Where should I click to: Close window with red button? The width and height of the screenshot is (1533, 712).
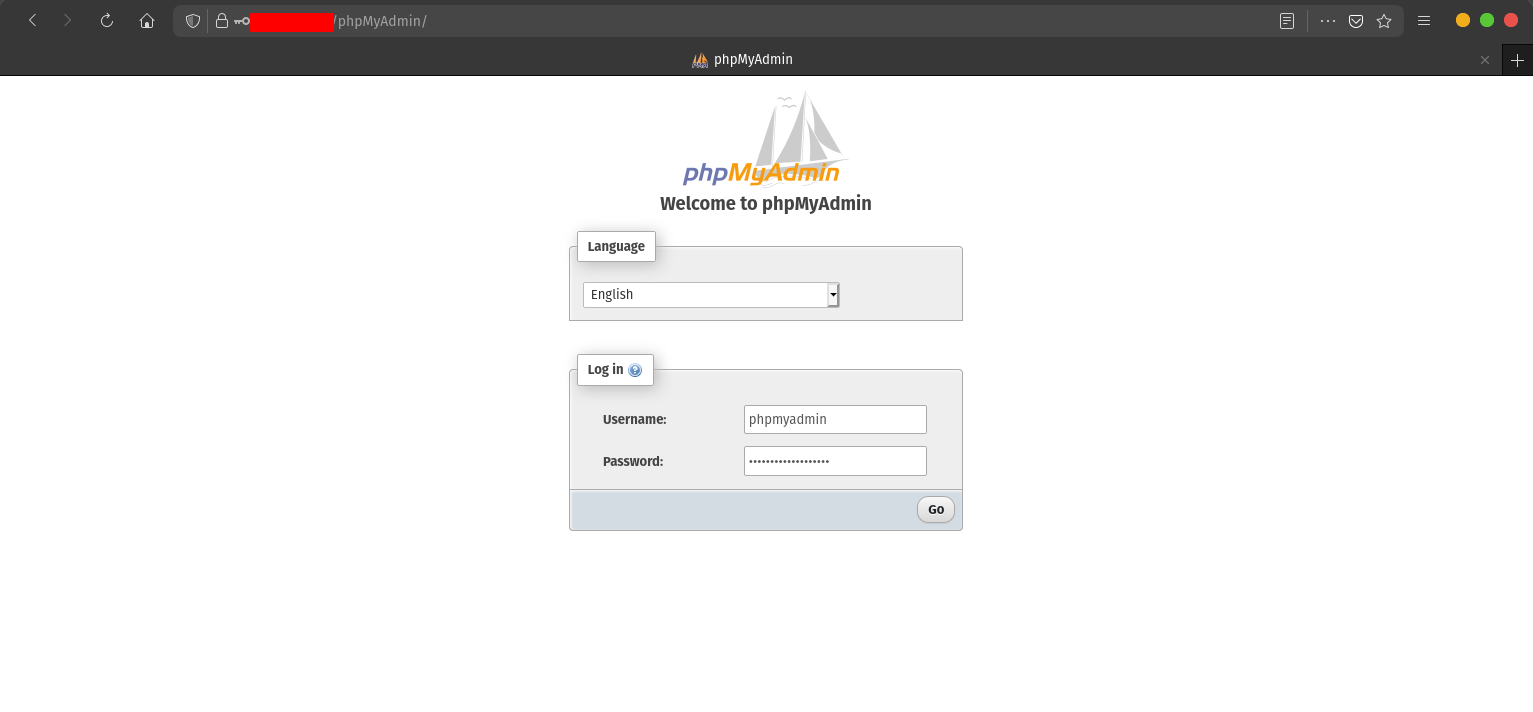click(x=1511, y=20)
